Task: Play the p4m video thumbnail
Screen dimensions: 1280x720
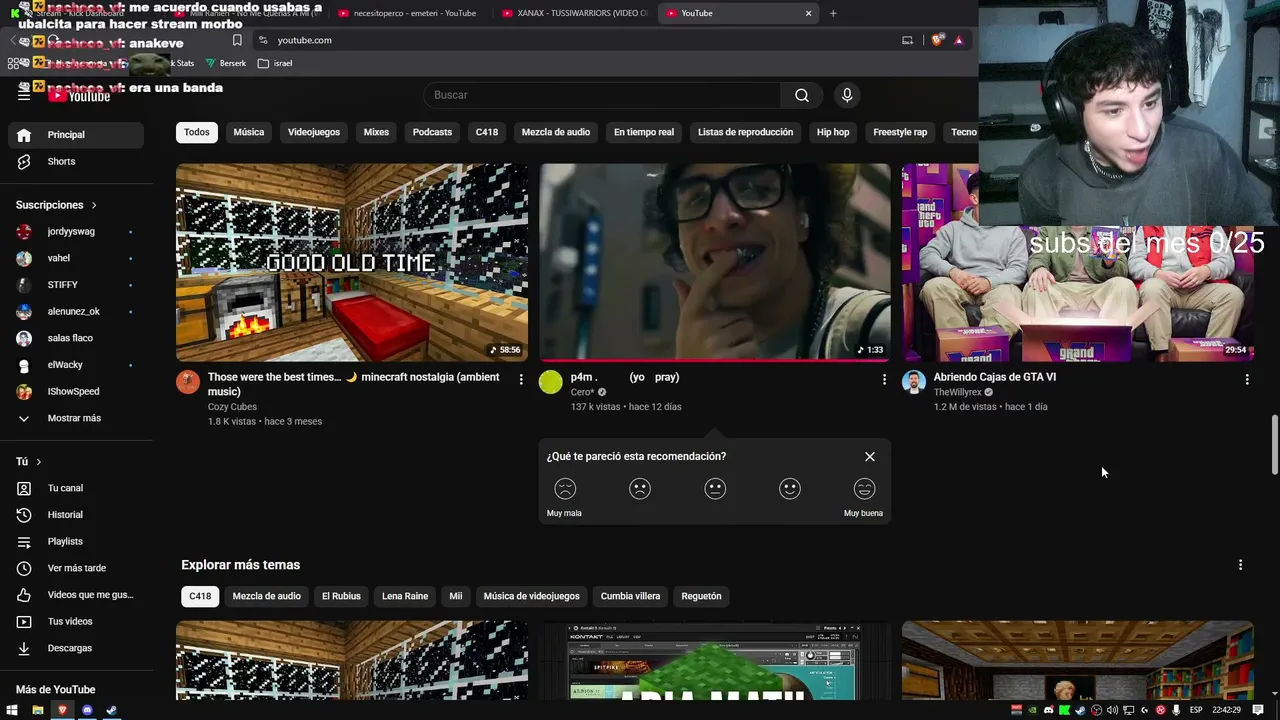Action: [715, 263]
